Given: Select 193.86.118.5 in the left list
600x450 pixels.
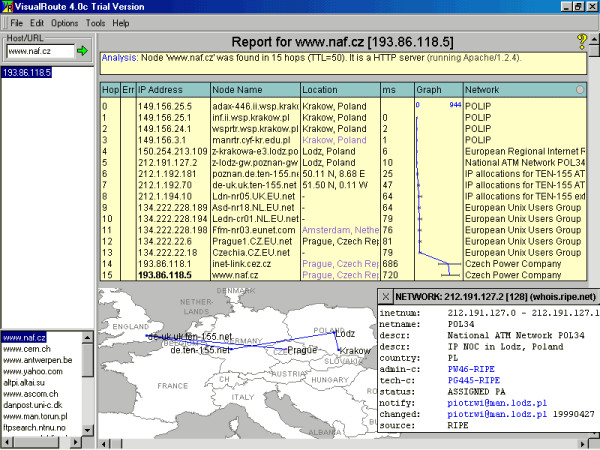Looking at the screenshot, I should [x=26, y=72].
